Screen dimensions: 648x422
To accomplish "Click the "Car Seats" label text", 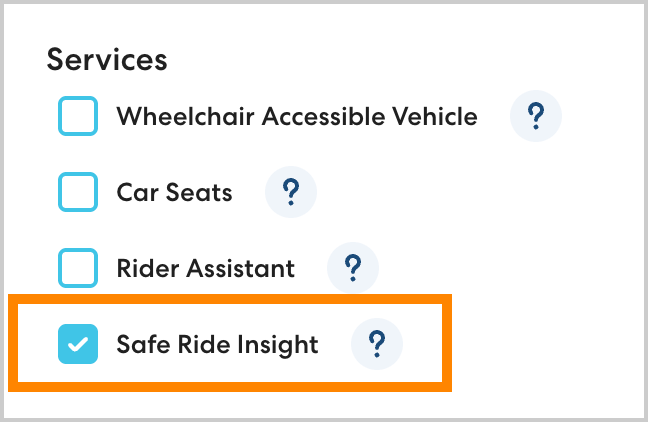I will pos(174,191).
